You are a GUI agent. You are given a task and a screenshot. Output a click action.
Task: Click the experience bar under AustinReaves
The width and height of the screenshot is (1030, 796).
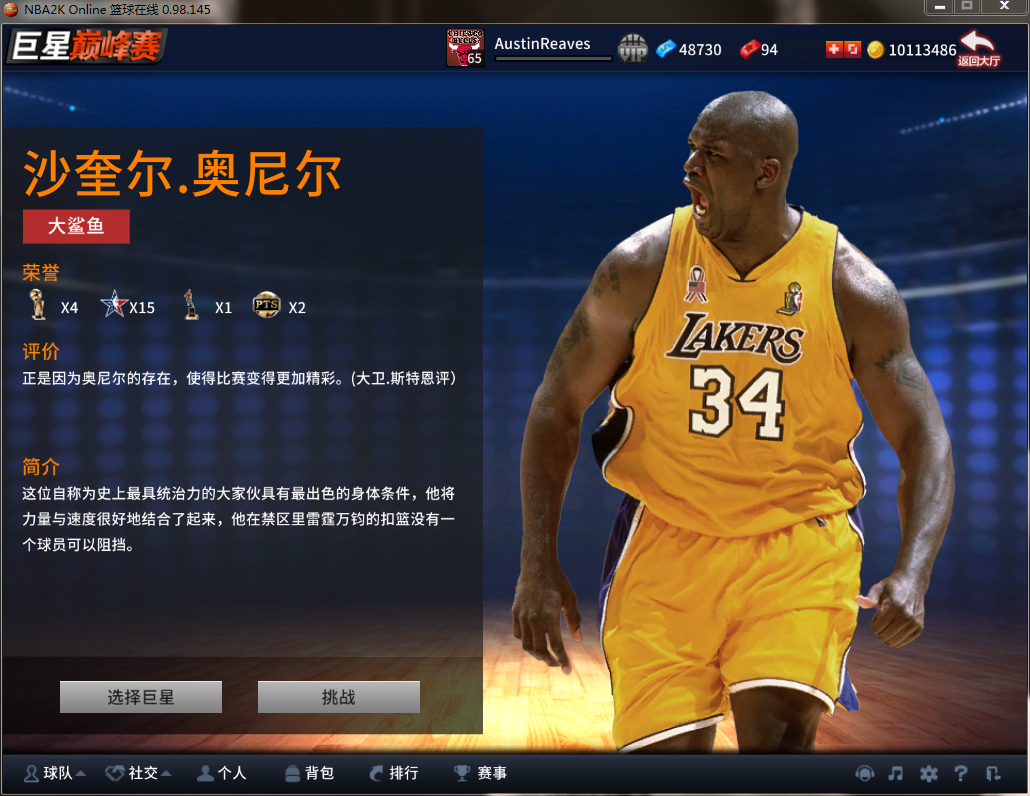pos(553,58)
